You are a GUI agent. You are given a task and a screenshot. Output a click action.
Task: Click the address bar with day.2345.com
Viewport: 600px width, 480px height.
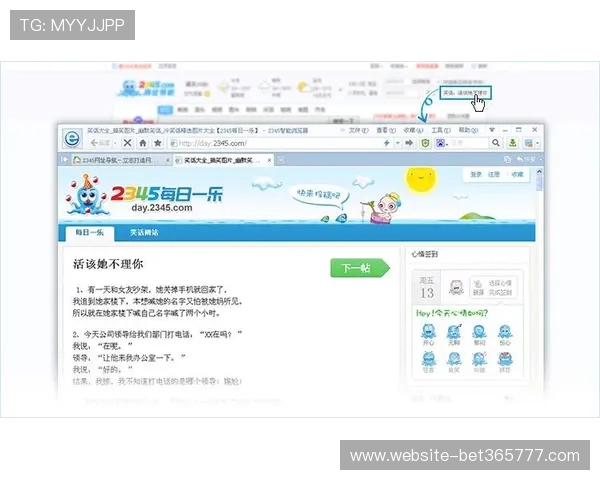(274, 143)
